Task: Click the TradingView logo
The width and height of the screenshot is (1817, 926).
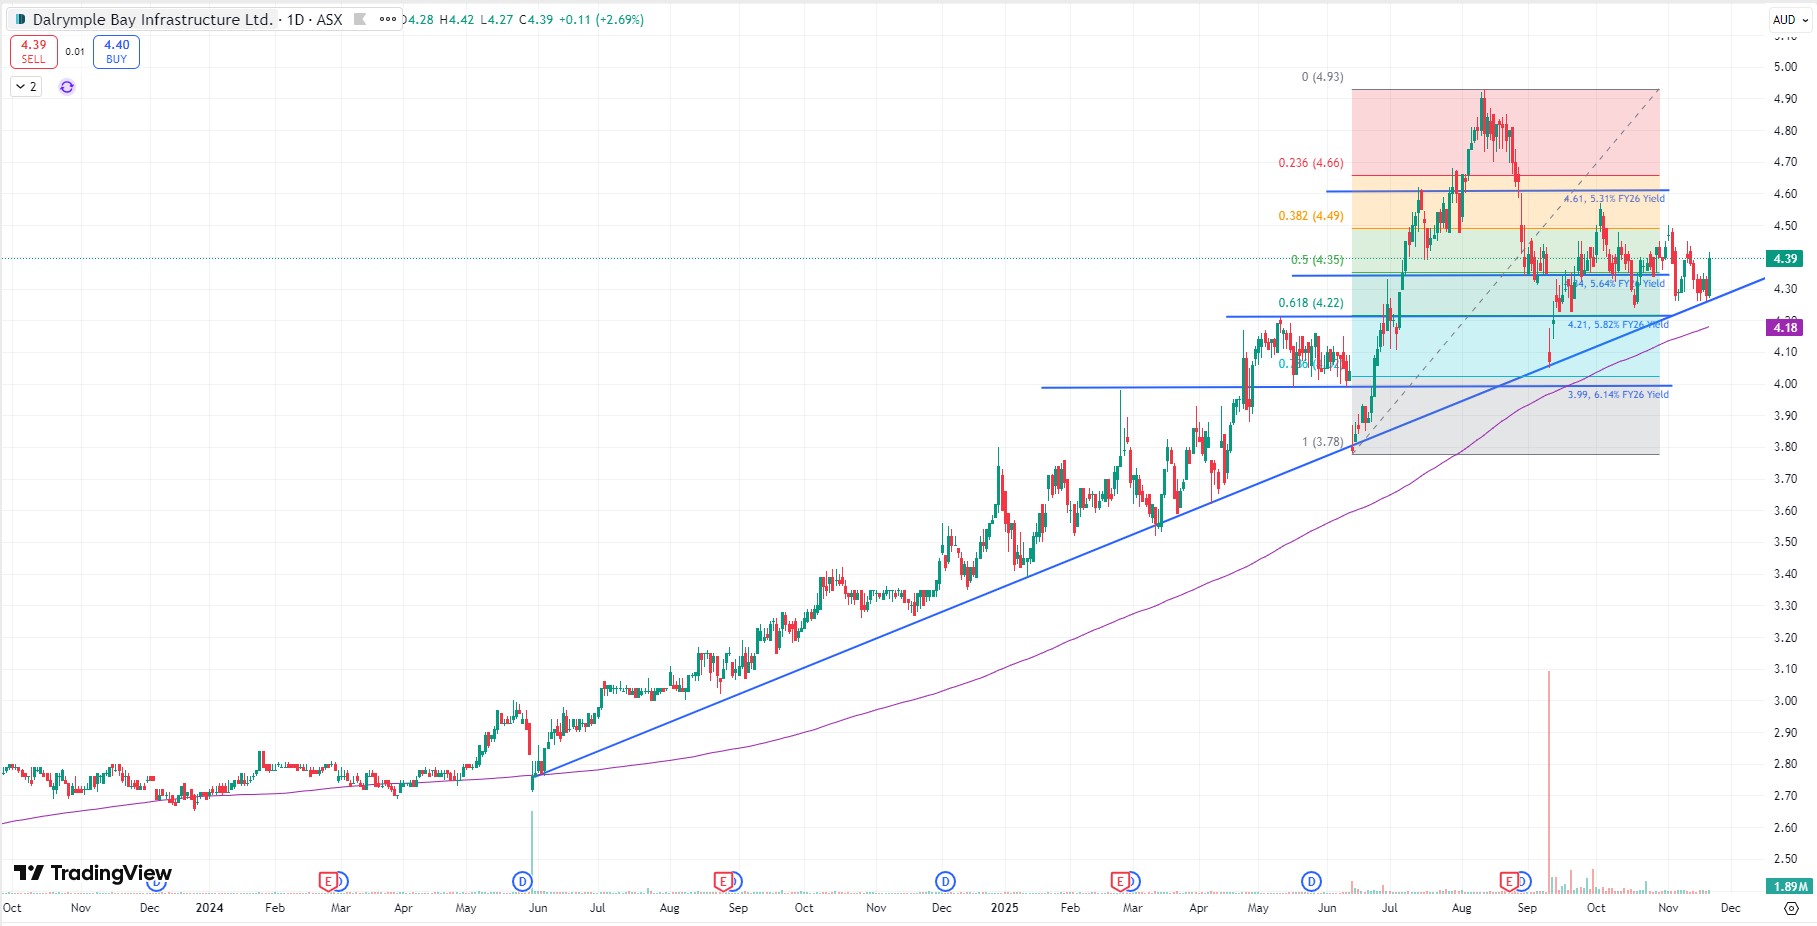Action: pyautogui.click(x=93, y=873)
